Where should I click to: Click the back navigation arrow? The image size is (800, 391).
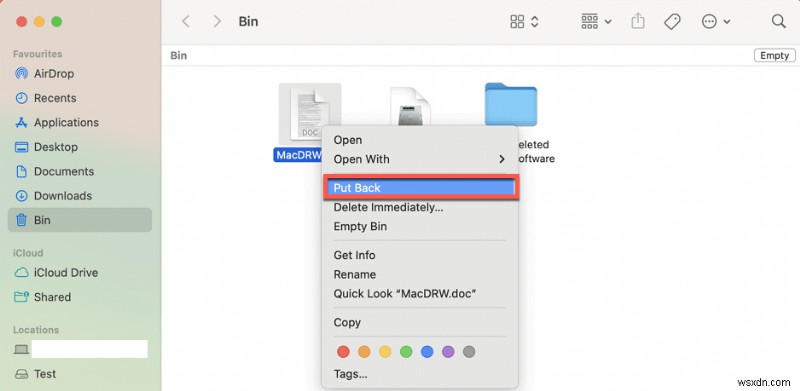point(186,21)
